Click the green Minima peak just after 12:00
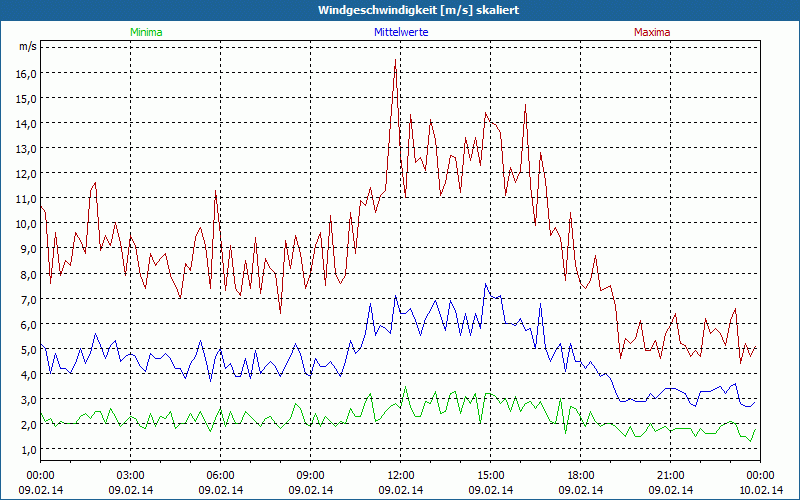 [x=405, y=387]
